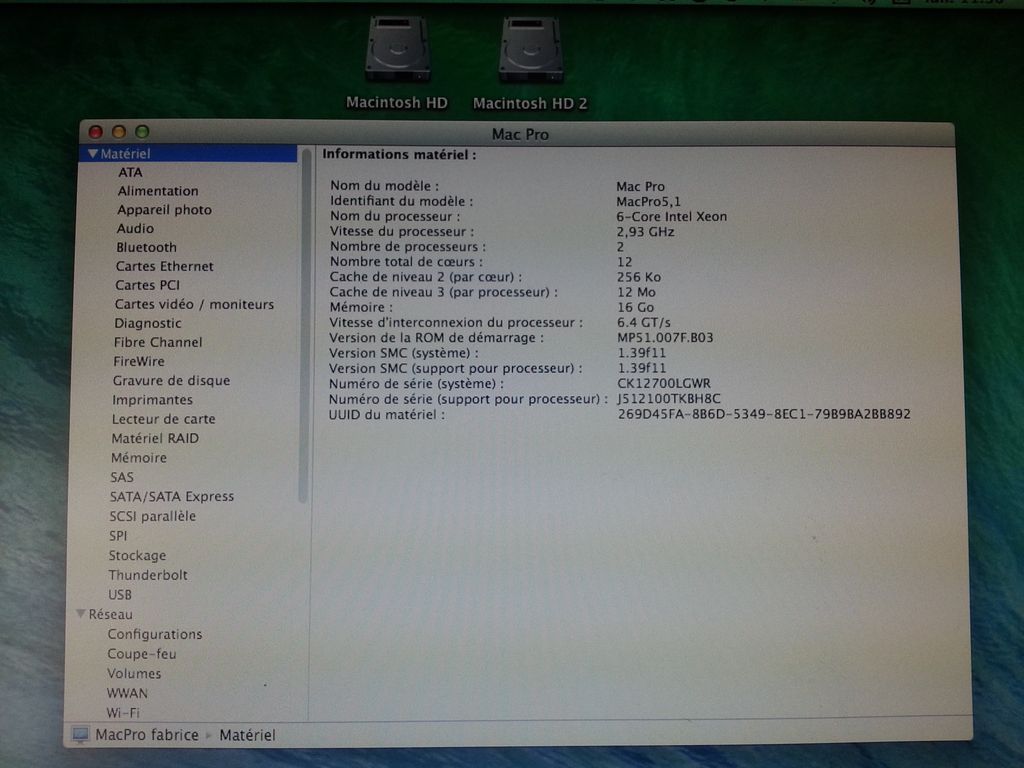Screen dimensions: 1024x768
Task: Select SAS in the sidebar
Action: click(x=121, y=477)
